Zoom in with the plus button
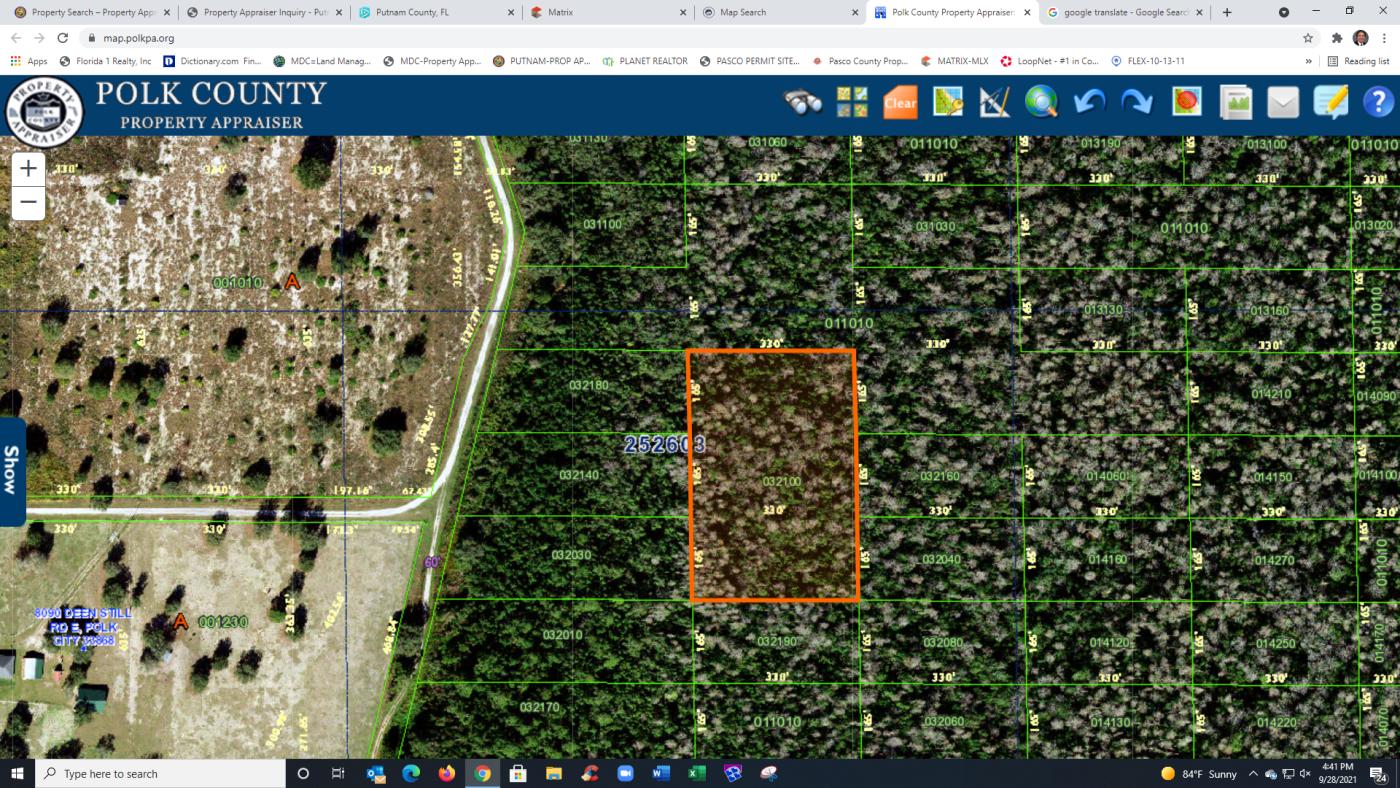 click(28, 168)
